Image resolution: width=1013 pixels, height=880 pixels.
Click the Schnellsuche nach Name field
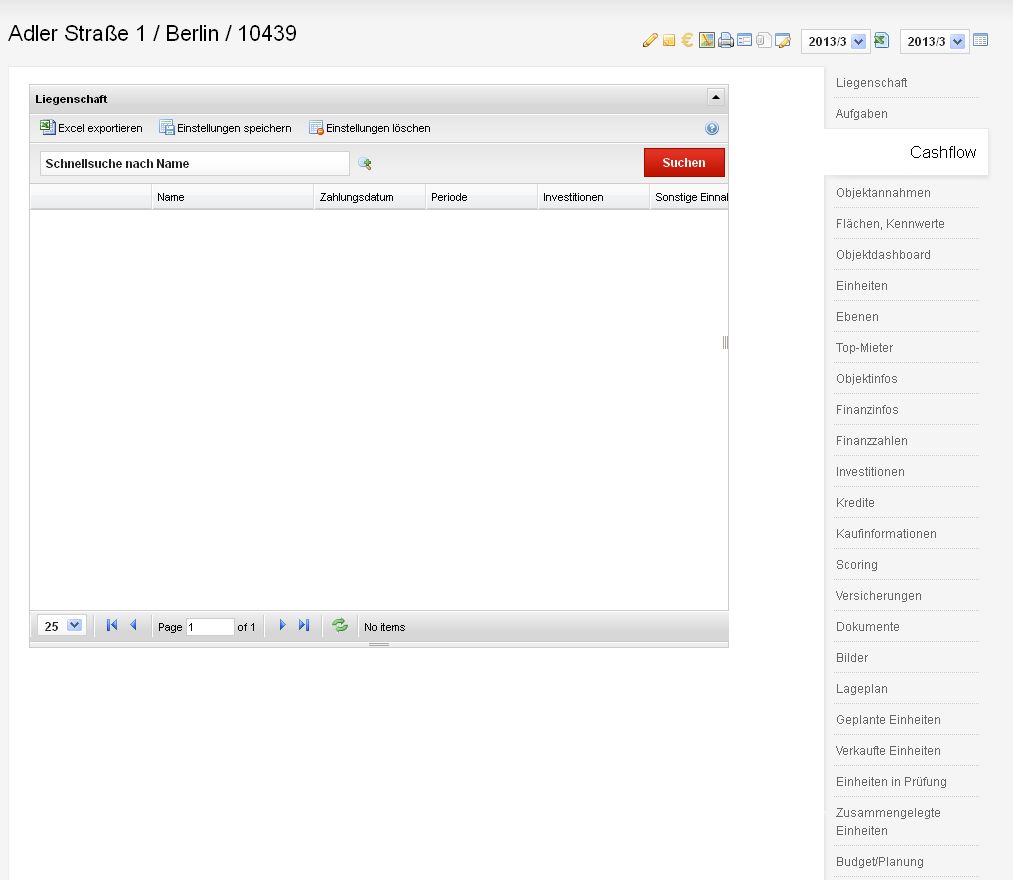coord(194,164)
